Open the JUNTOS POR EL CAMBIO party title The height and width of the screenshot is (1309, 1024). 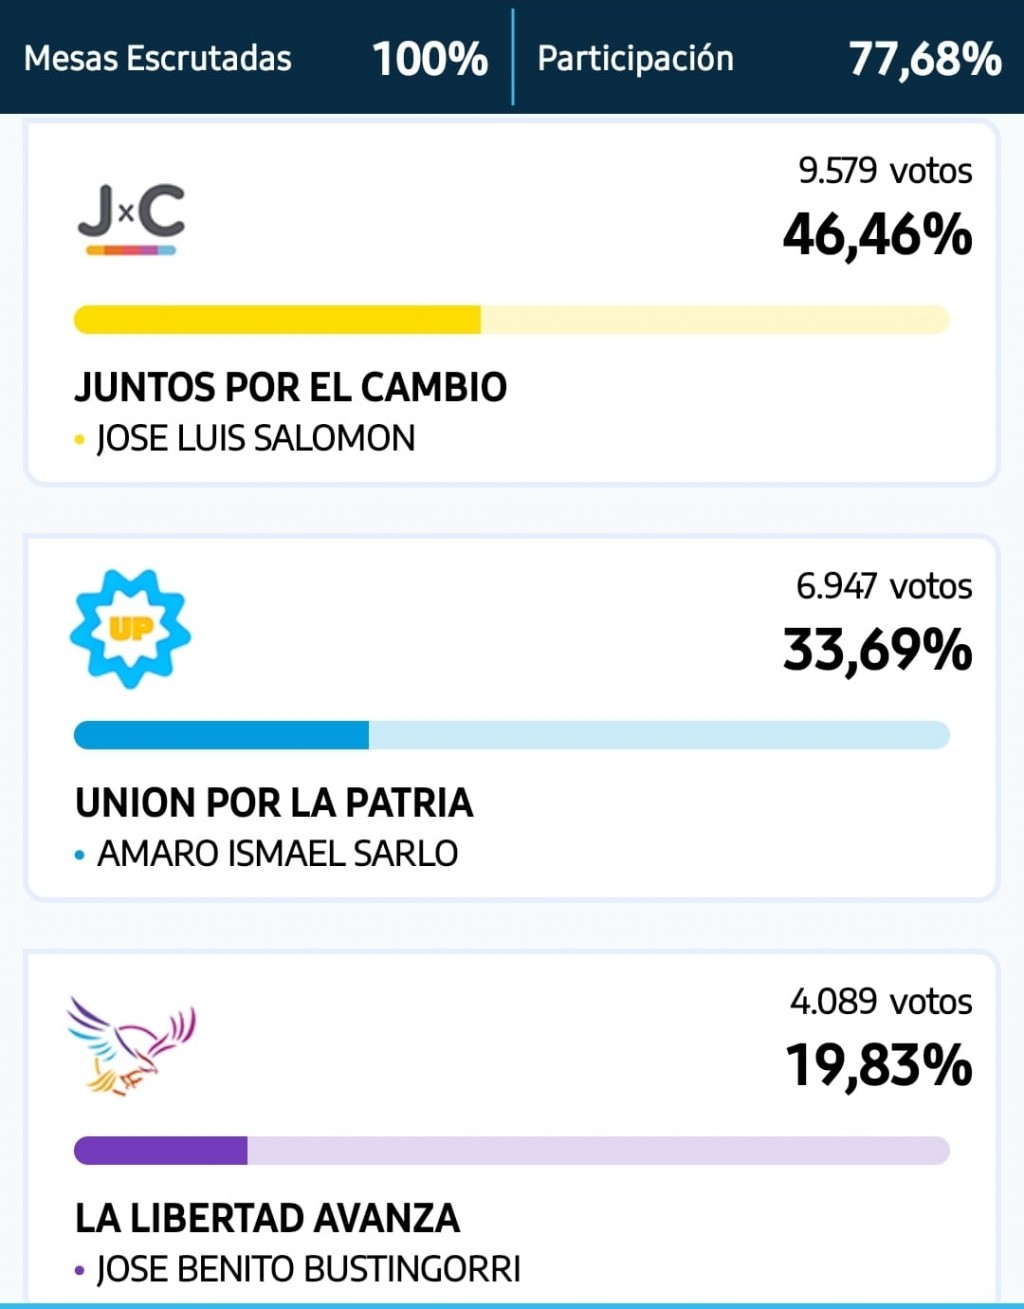[291, 387]
